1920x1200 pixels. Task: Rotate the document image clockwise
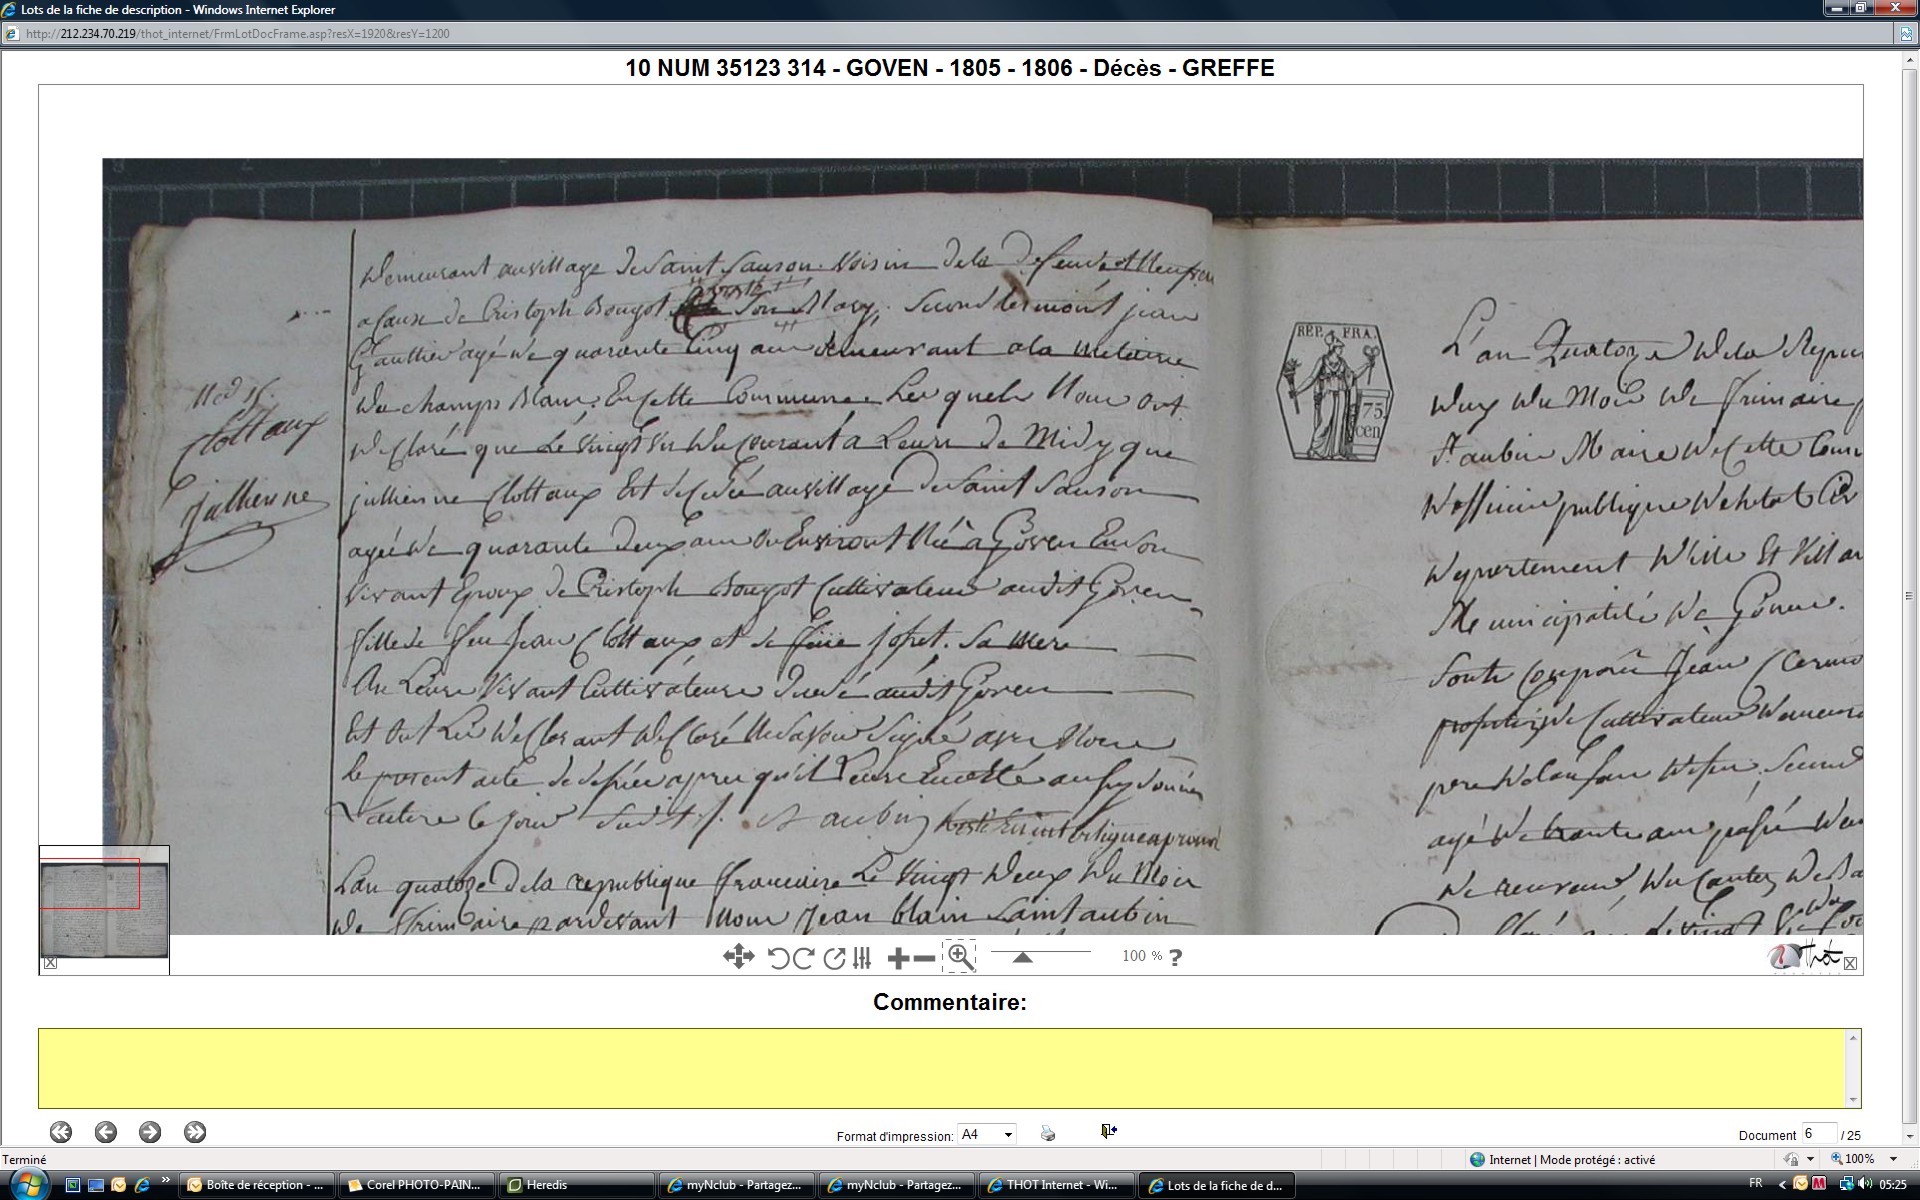point(804,958)
